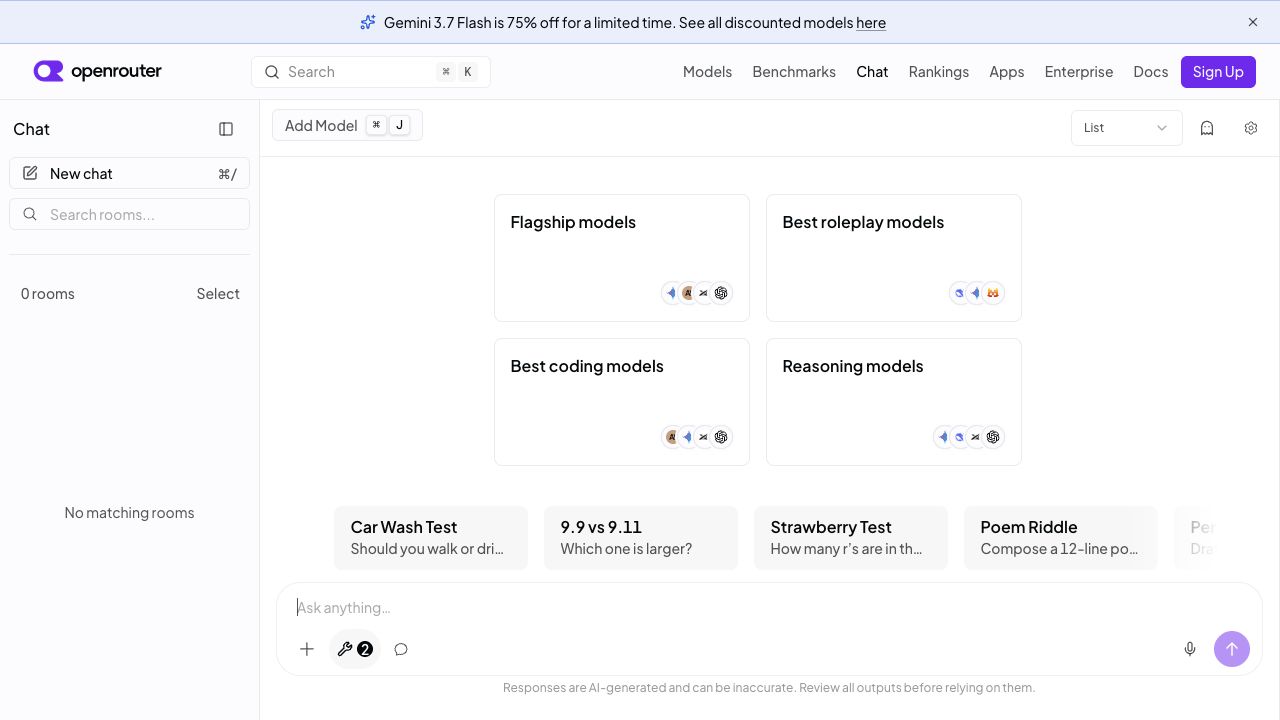Click the magnifier icon in top search bar

(x=271, y=72)
